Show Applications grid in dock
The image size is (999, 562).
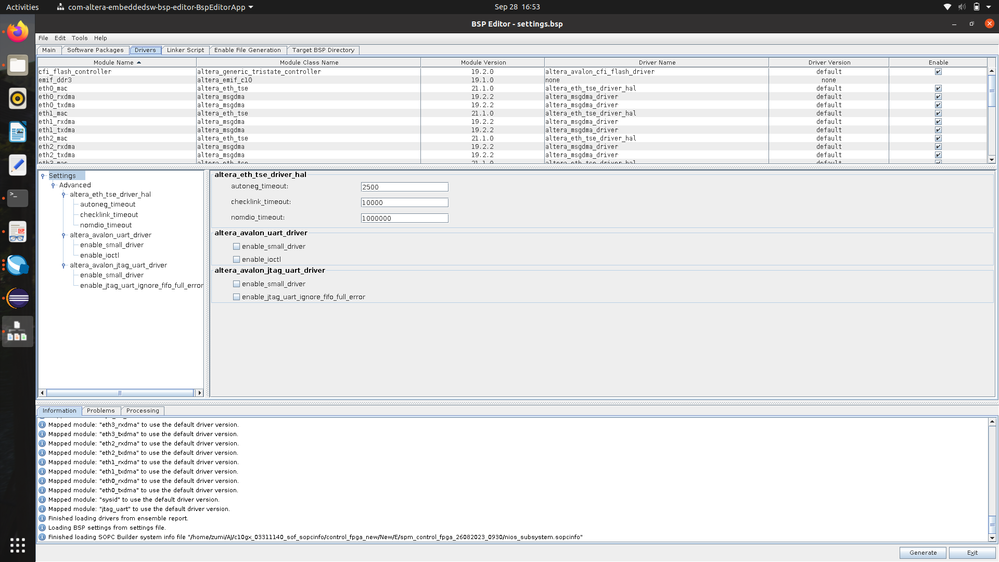click(x=17, y=545)
